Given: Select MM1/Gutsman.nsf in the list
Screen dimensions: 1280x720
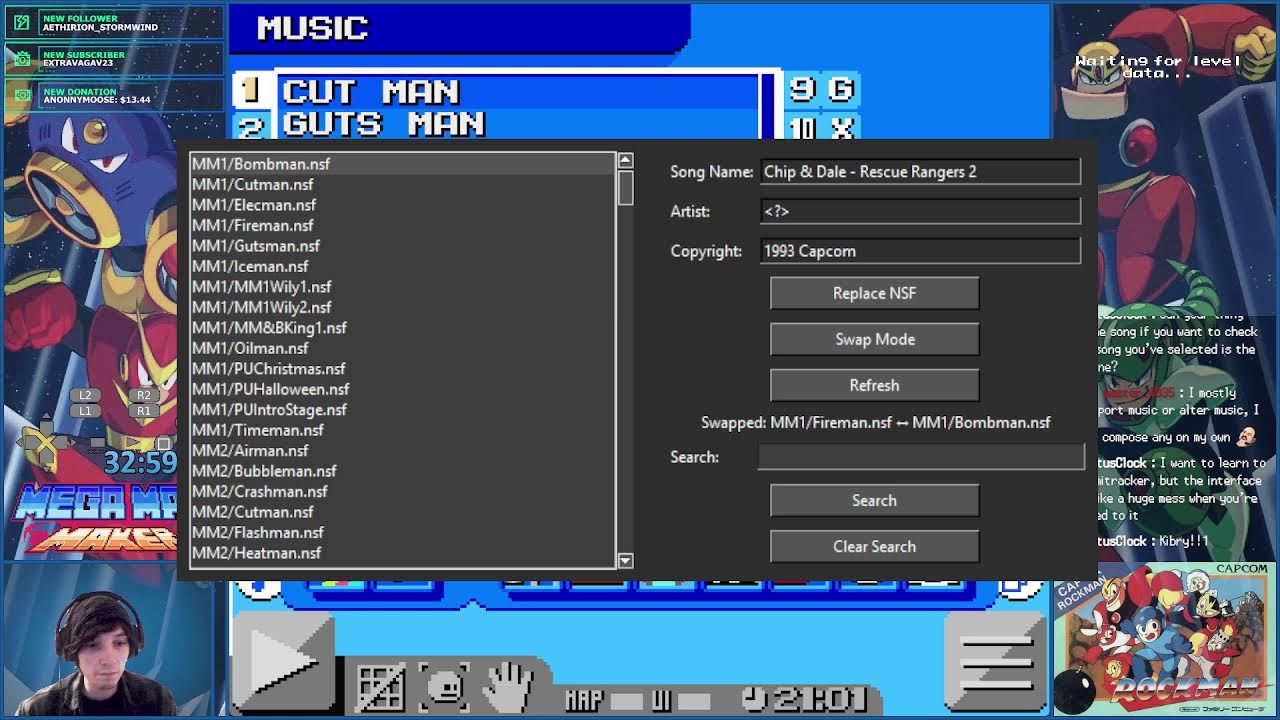Looking at the screenshot, I should pos(403,246).
